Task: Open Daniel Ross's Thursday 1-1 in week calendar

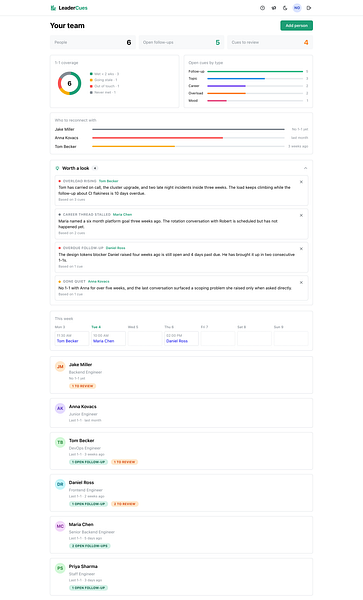Action: click(181, 338)
